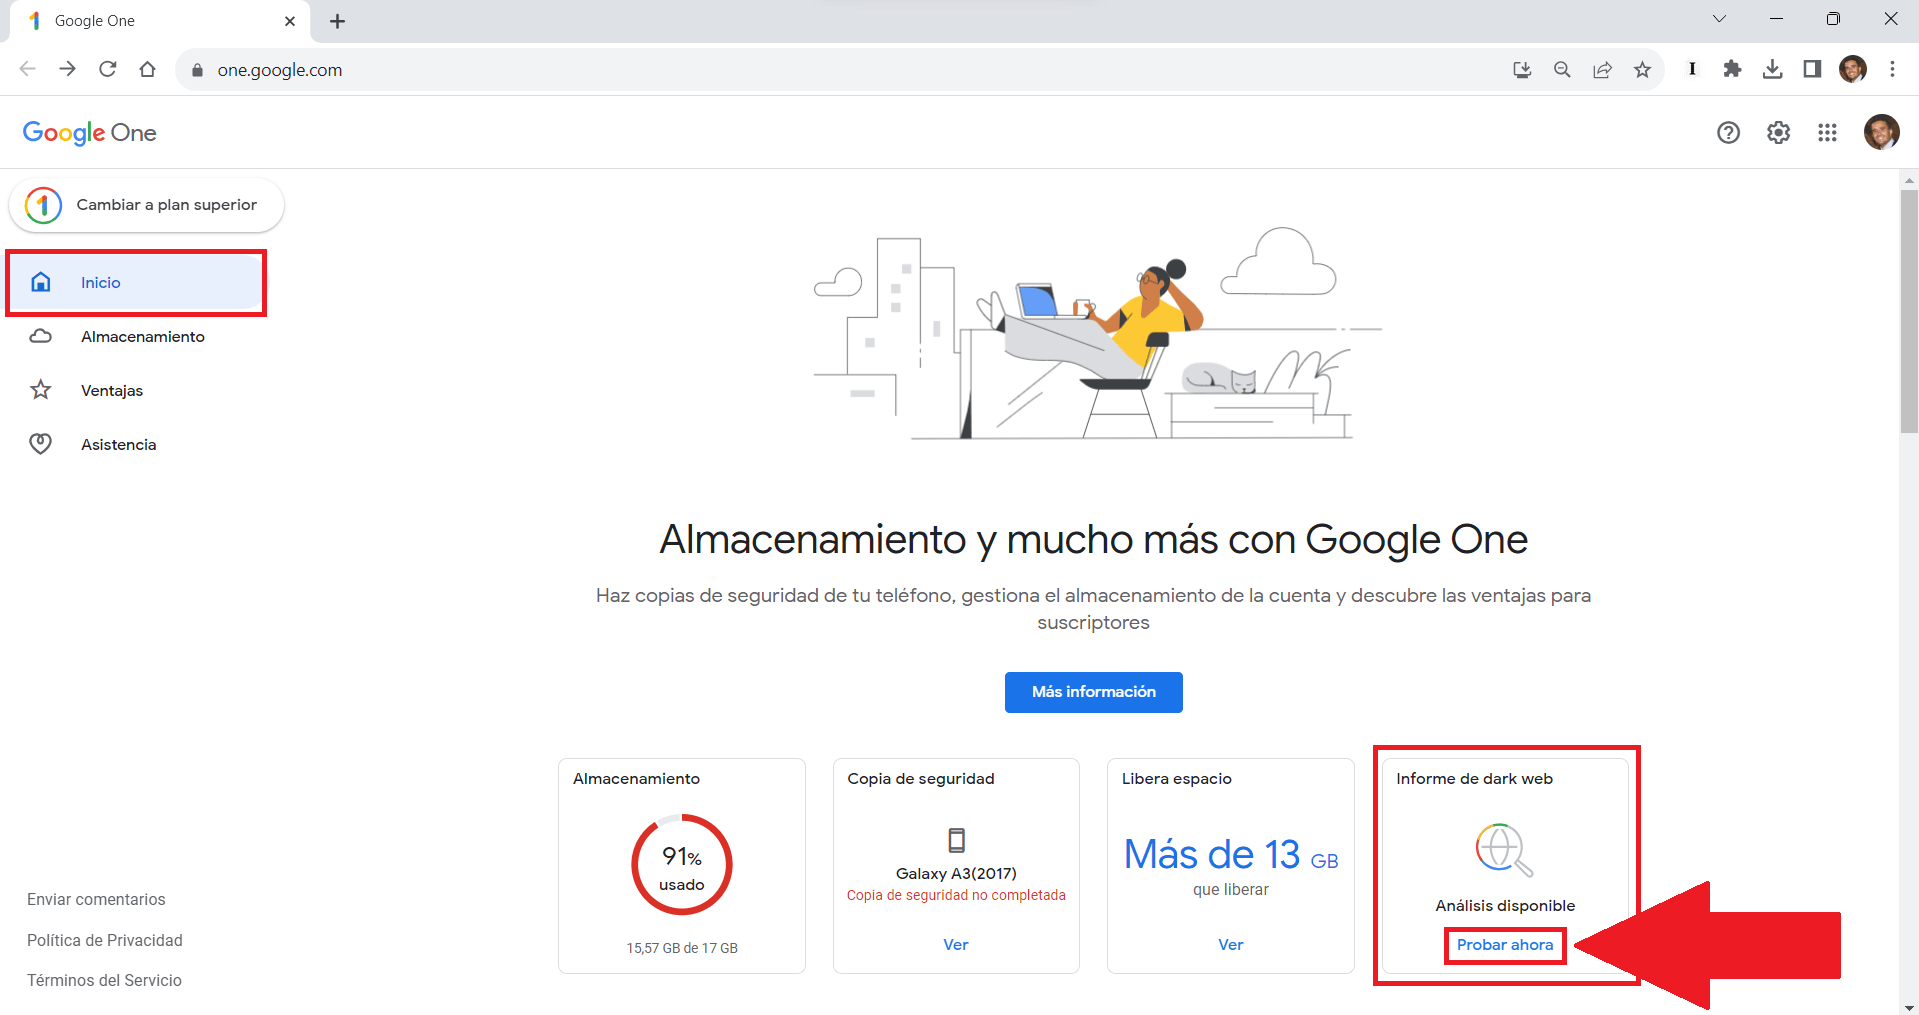Viewport: 1919px width, 1015px height.
Task: Click 'Galaxy A3(2017)' device name
Action: pos(956,873)
